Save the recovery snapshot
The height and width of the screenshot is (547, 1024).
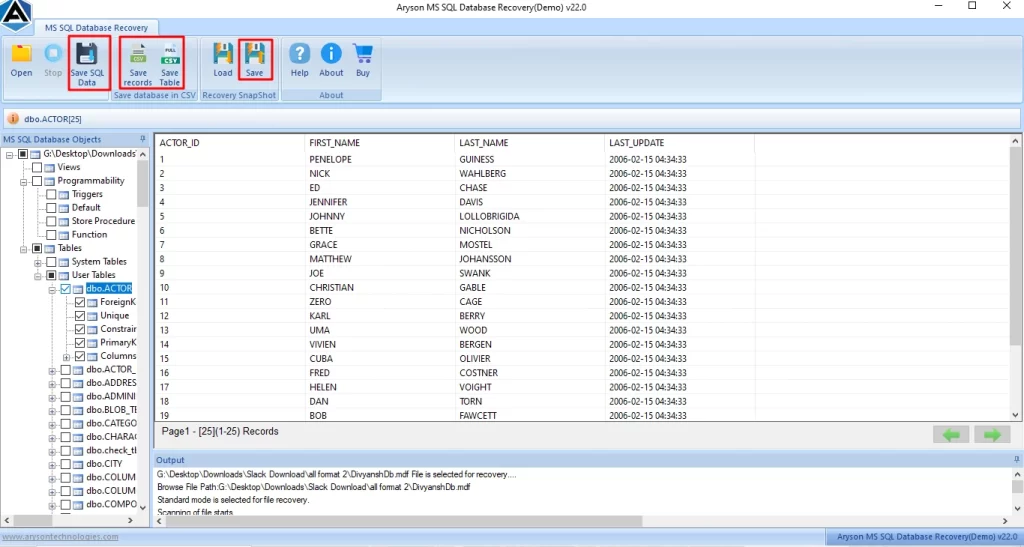[255, 58]
